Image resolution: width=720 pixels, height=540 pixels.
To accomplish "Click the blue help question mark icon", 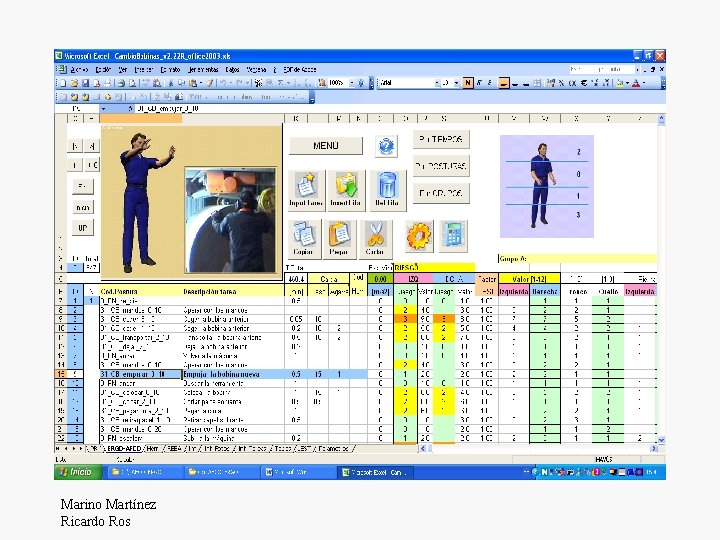I will click(386, 146).
